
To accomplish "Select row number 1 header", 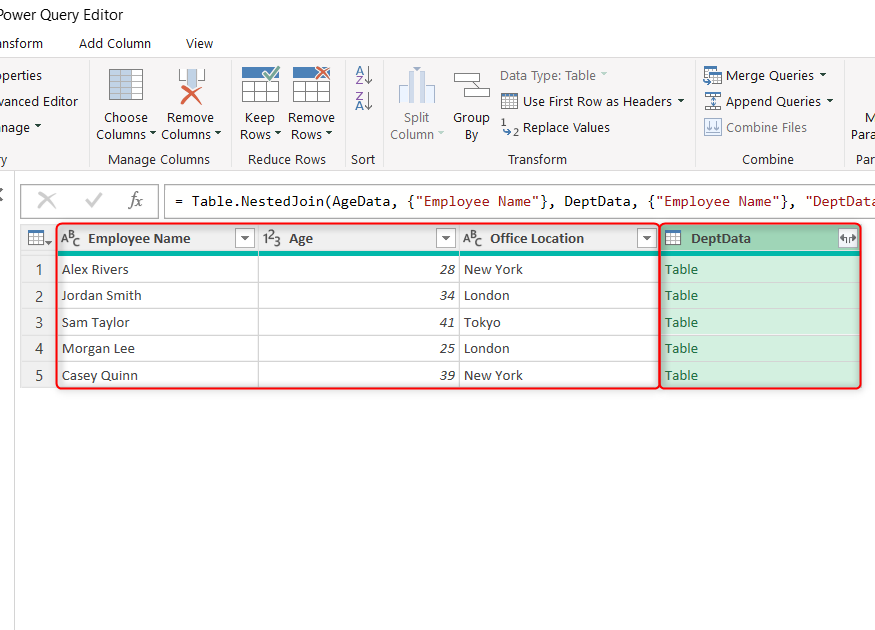I will (x=39, y=270).
